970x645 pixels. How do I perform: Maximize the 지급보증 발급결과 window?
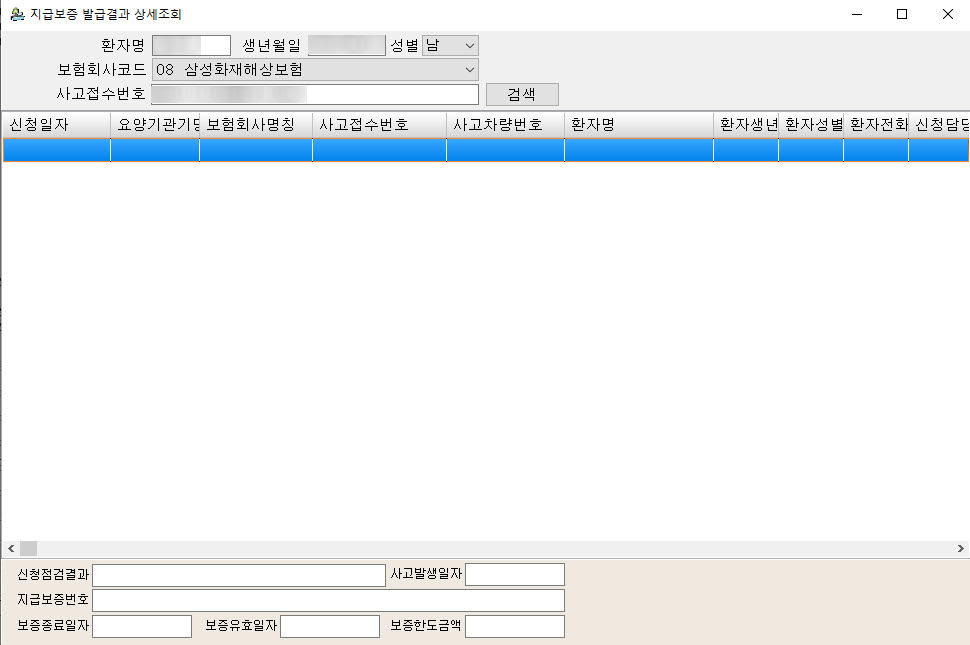(902, 15)
